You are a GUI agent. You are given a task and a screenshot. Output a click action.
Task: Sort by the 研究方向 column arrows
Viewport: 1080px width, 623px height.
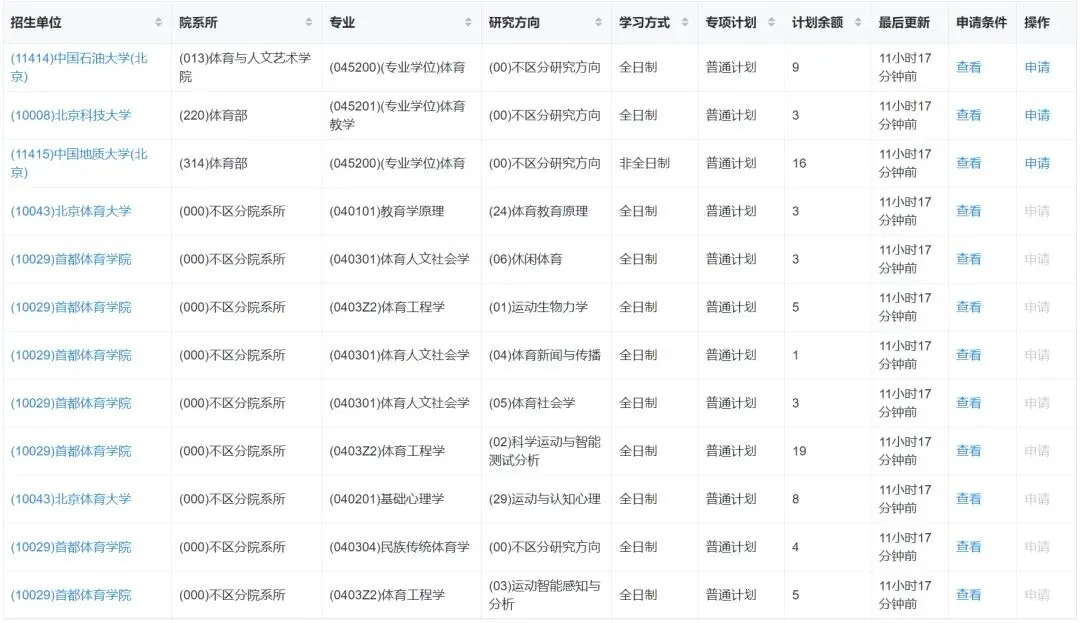pyautogui.click(x=599, y=22)
